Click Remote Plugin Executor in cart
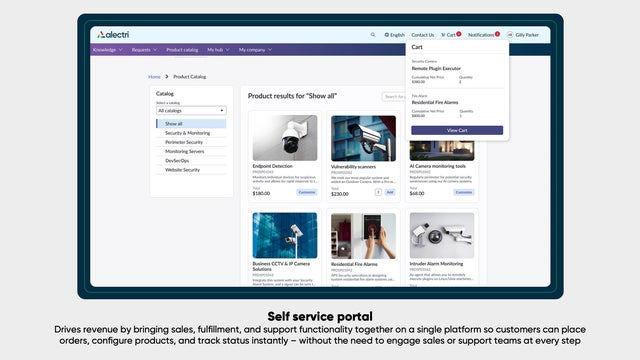 coord(436,69)
